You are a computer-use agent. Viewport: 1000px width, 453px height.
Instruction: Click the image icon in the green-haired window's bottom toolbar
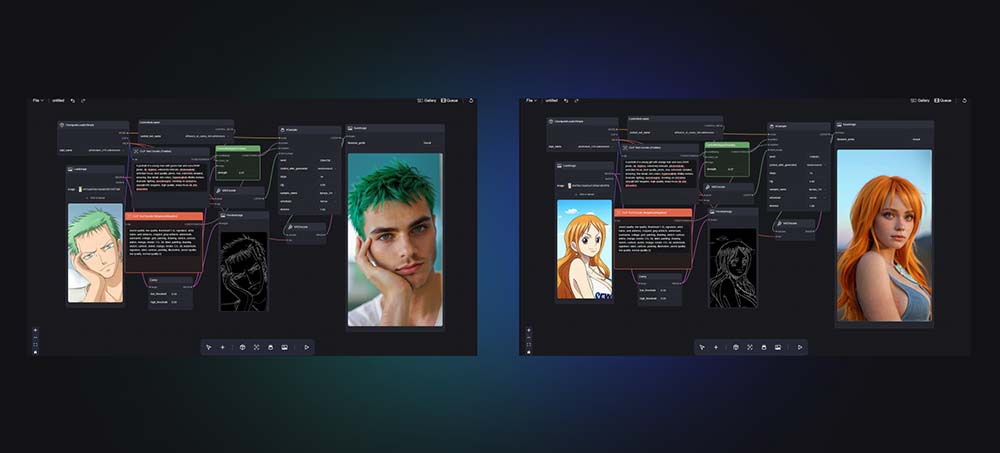285,347
